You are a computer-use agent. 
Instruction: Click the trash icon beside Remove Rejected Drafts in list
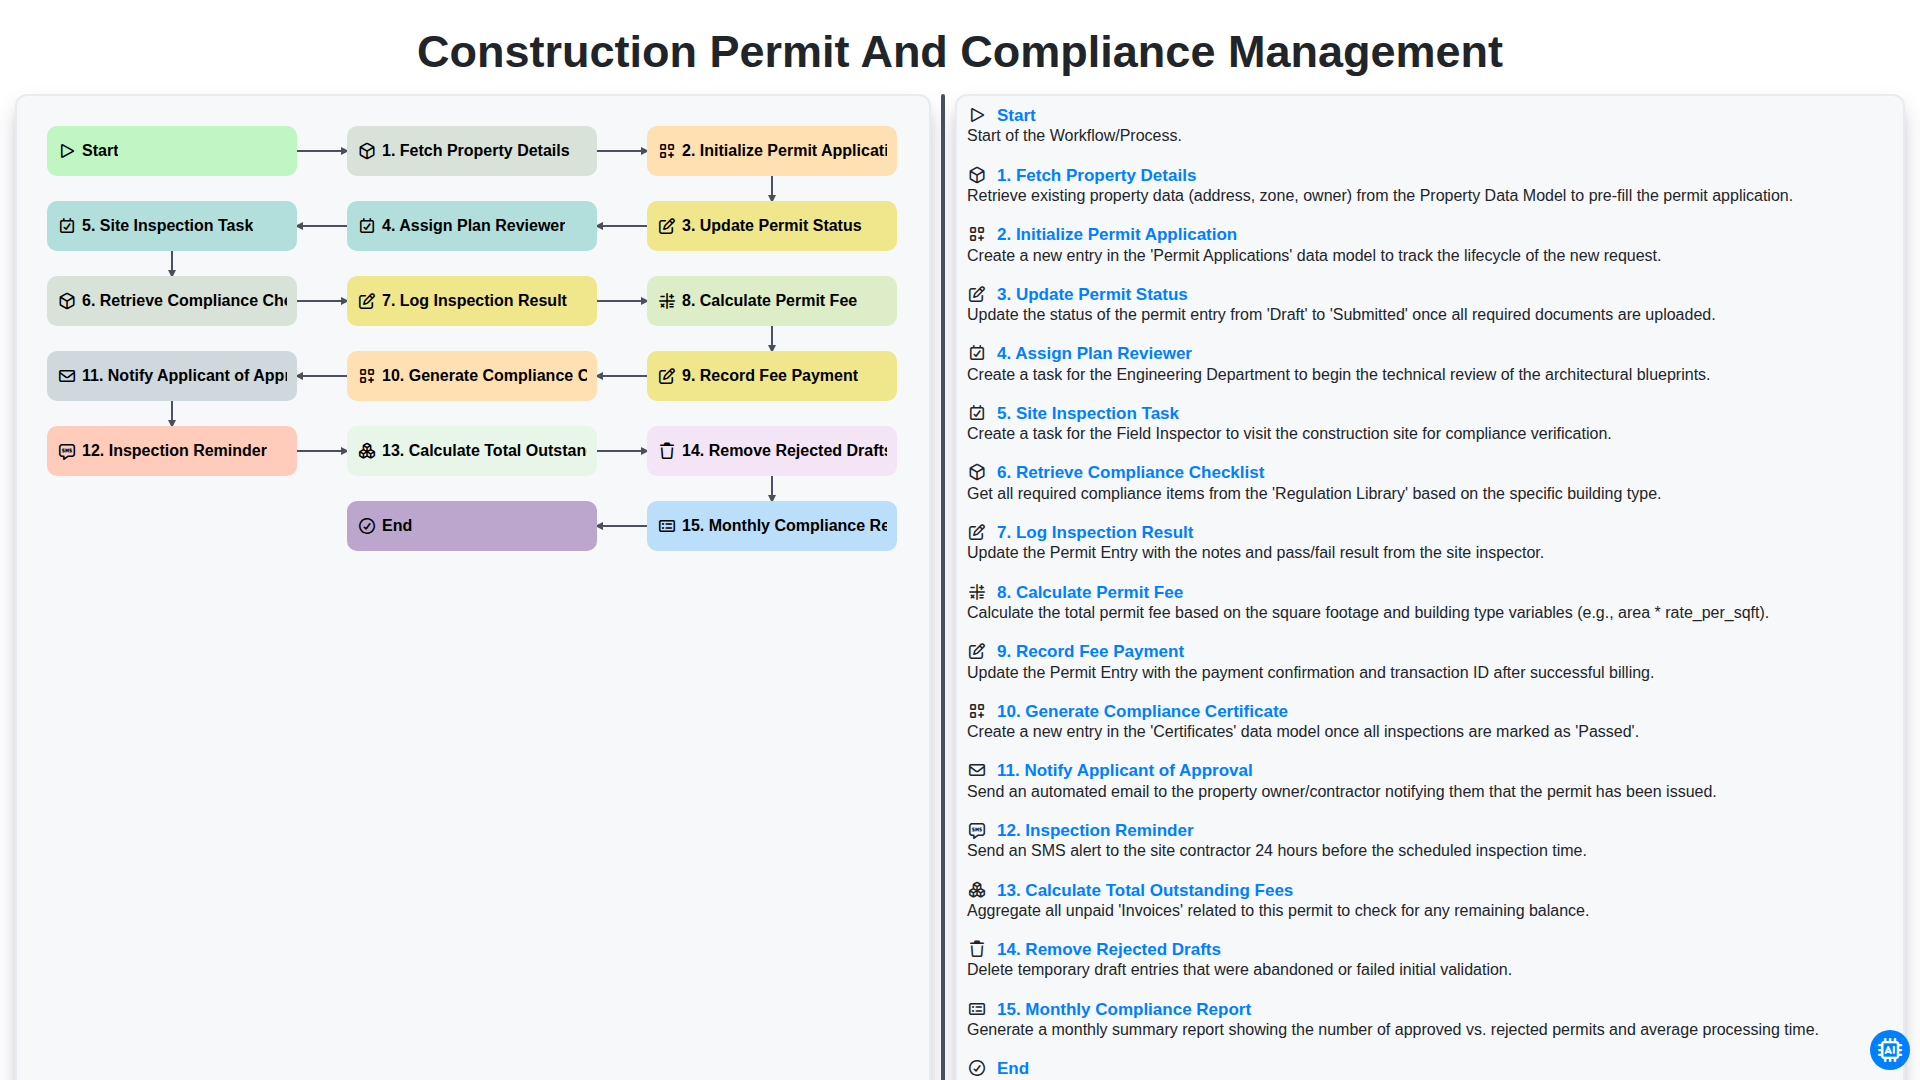coord(977,949)
